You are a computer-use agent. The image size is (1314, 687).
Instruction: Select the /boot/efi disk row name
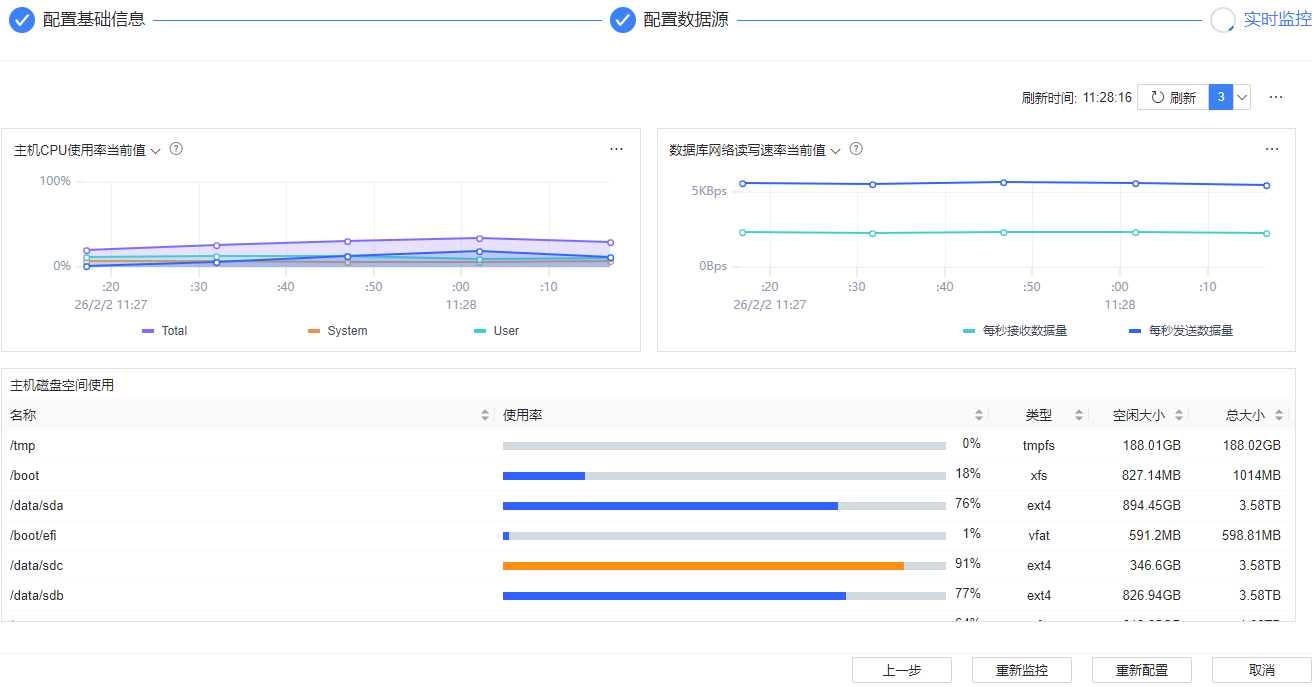(x=33, y=536)
